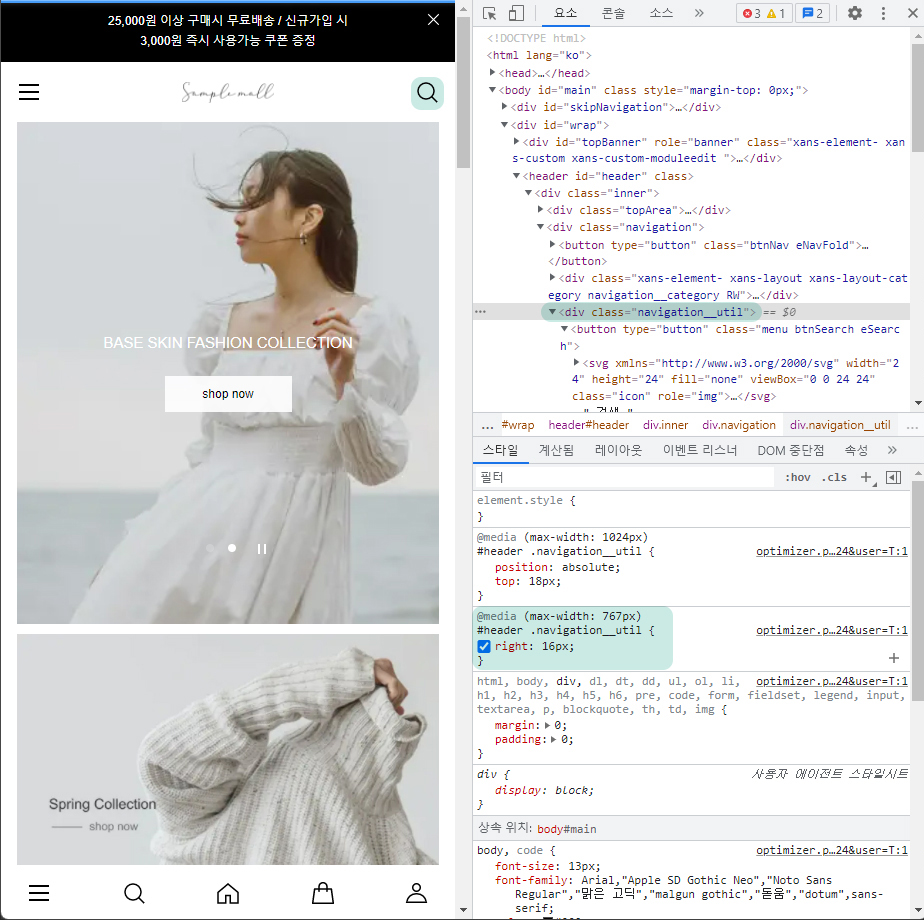
Task: Pause the banner slideshow
Action: [x=262, y=549]
